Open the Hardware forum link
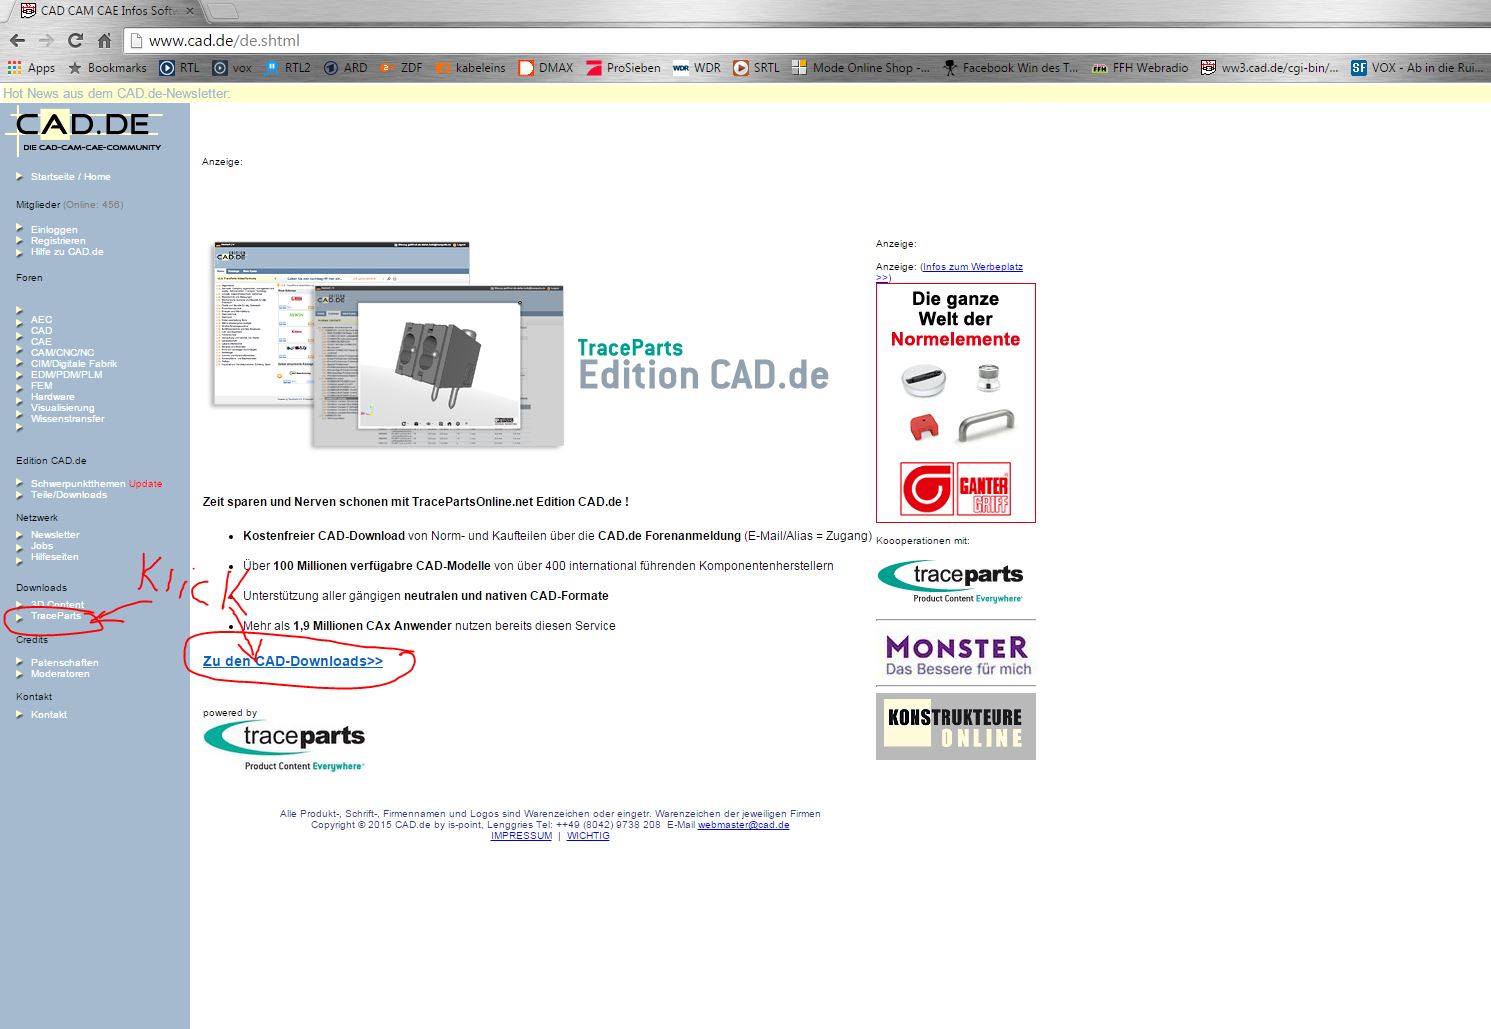This screenshot has height=1029, width=1491. pyautogui.click(x=52, y=397)
